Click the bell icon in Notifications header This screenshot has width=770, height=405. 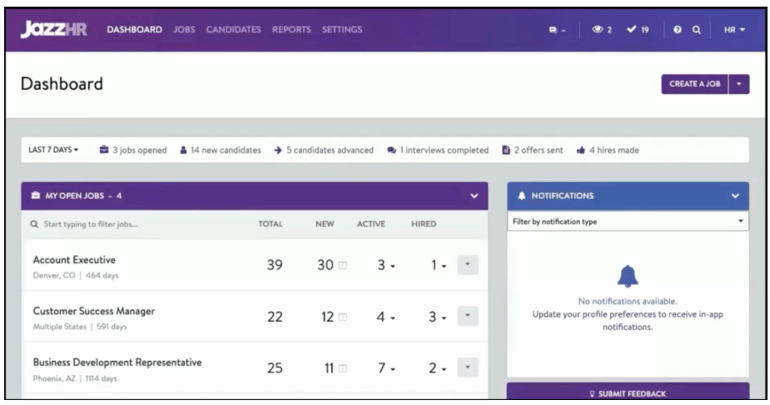[522, 196]
